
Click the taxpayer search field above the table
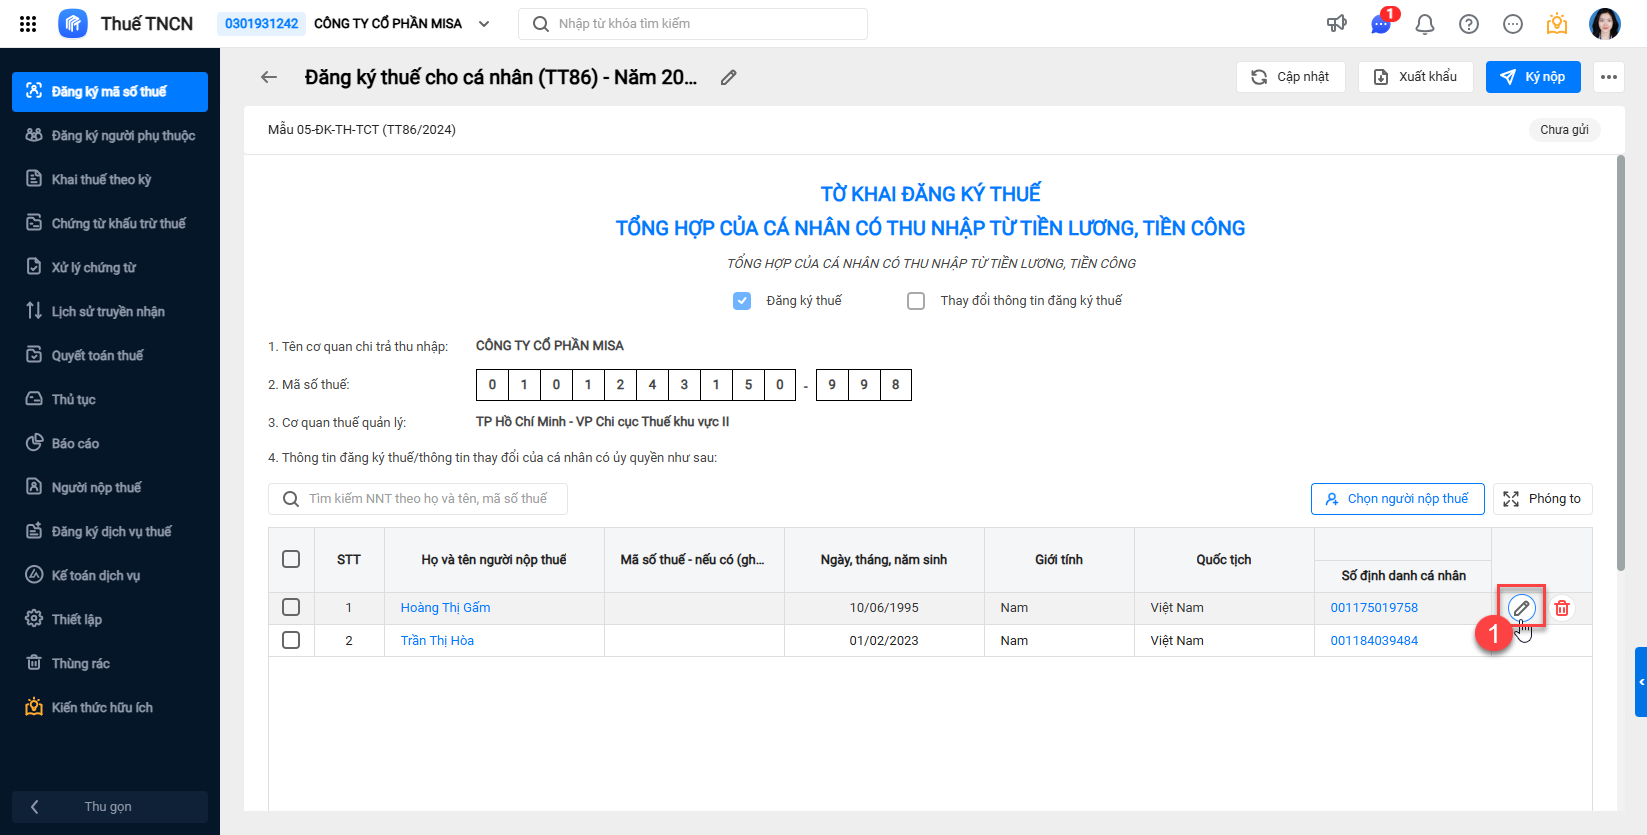pos(427,499)
